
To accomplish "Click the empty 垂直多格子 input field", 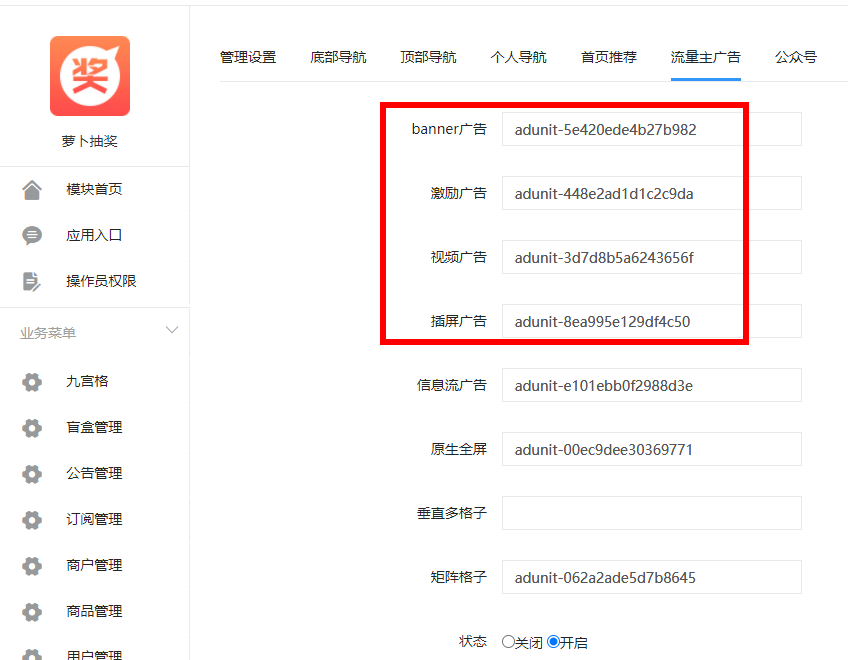I will [x=652, y=513].
